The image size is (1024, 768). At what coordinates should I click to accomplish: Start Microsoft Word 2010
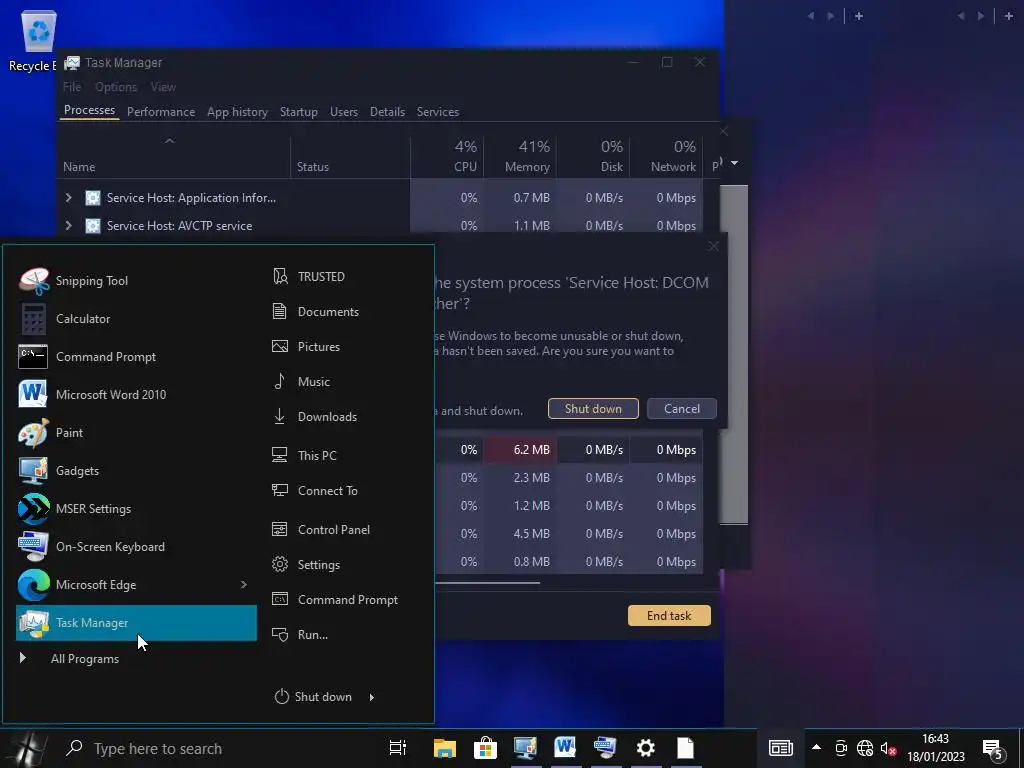point(136,394)
